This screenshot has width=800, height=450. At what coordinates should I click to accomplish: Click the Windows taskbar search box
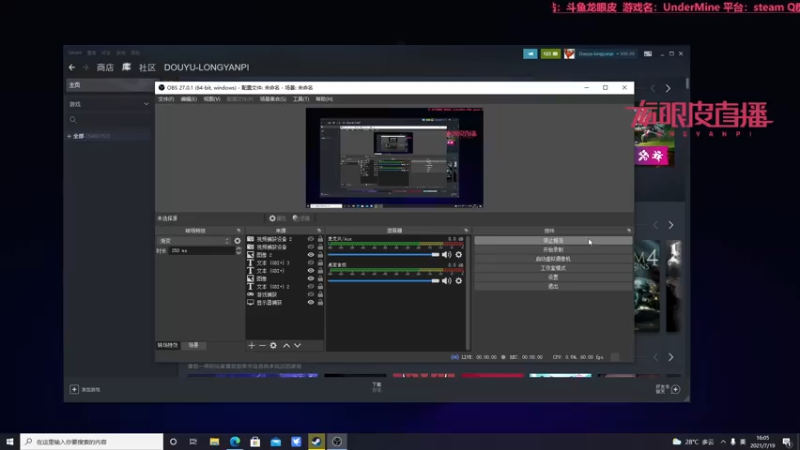point(92,441)
